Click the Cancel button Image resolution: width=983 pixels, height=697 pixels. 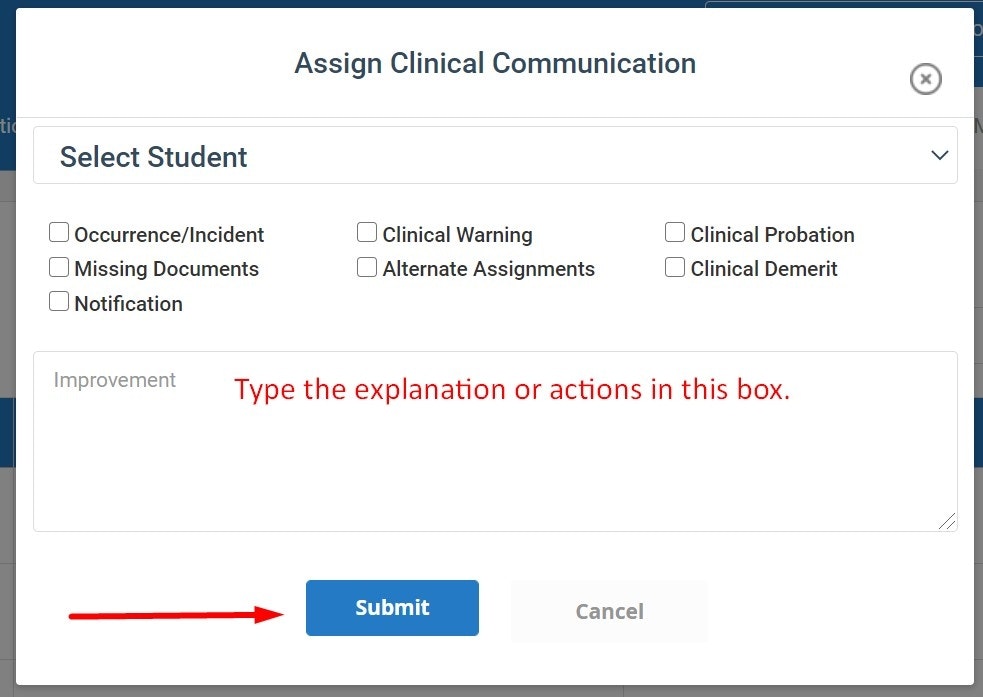click(x=608, y=611)
